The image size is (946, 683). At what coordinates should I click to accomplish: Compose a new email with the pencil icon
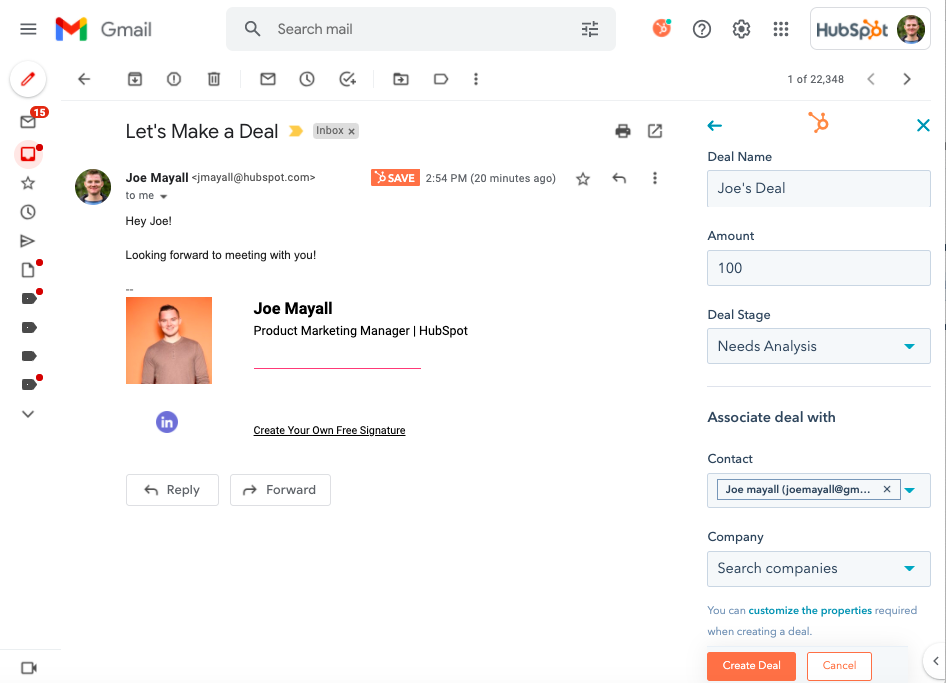click(28, 79)
